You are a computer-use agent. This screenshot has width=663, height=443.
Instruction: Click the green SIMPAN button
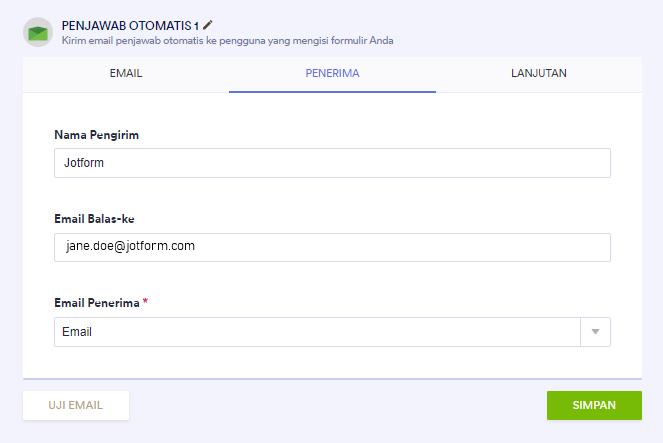point(594,405)
